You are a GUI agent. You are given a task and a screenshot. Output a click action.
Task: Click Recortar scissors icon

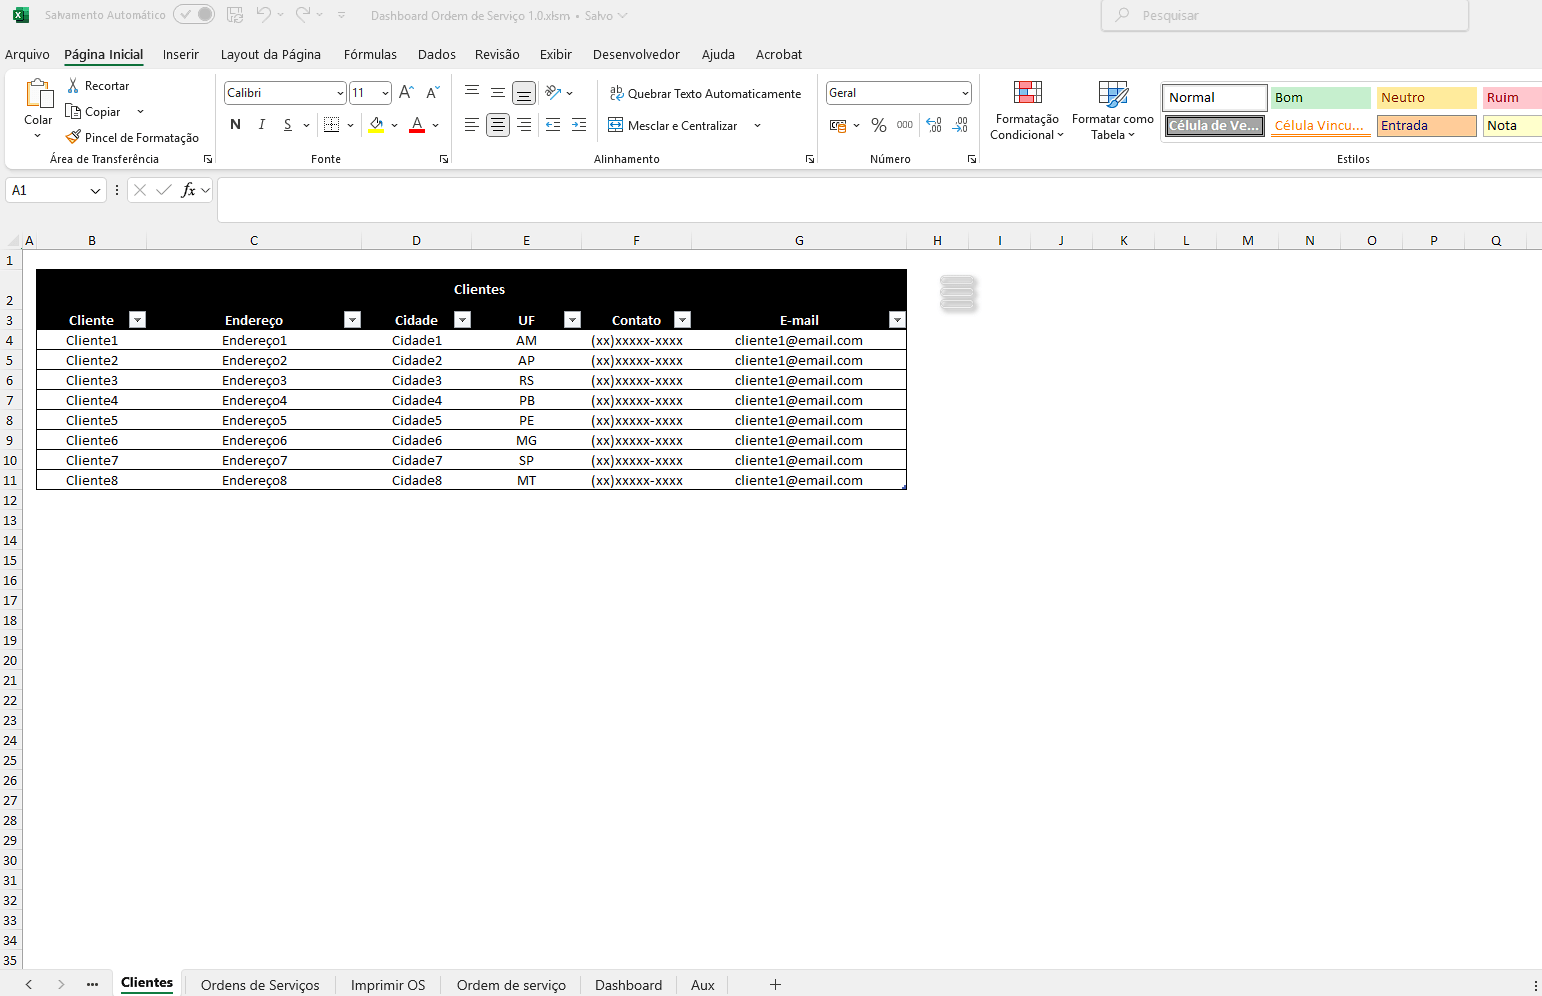click(x=73, y=86)
